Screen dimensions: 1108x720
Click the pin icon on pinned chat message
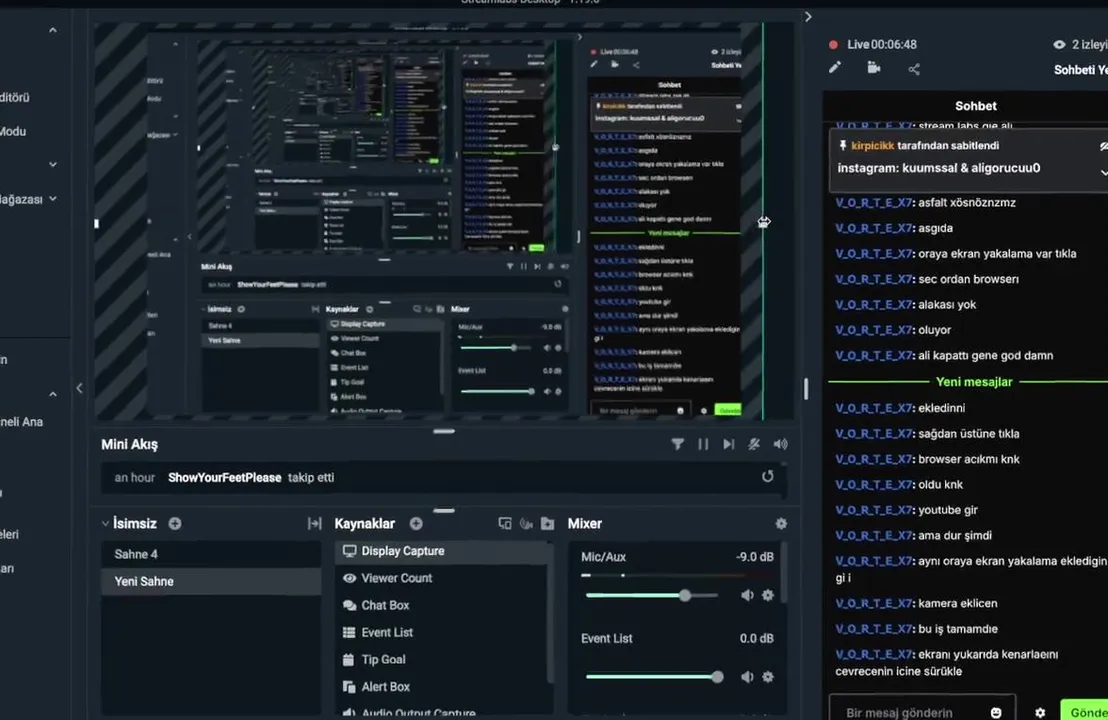click(x=842, y=146)
